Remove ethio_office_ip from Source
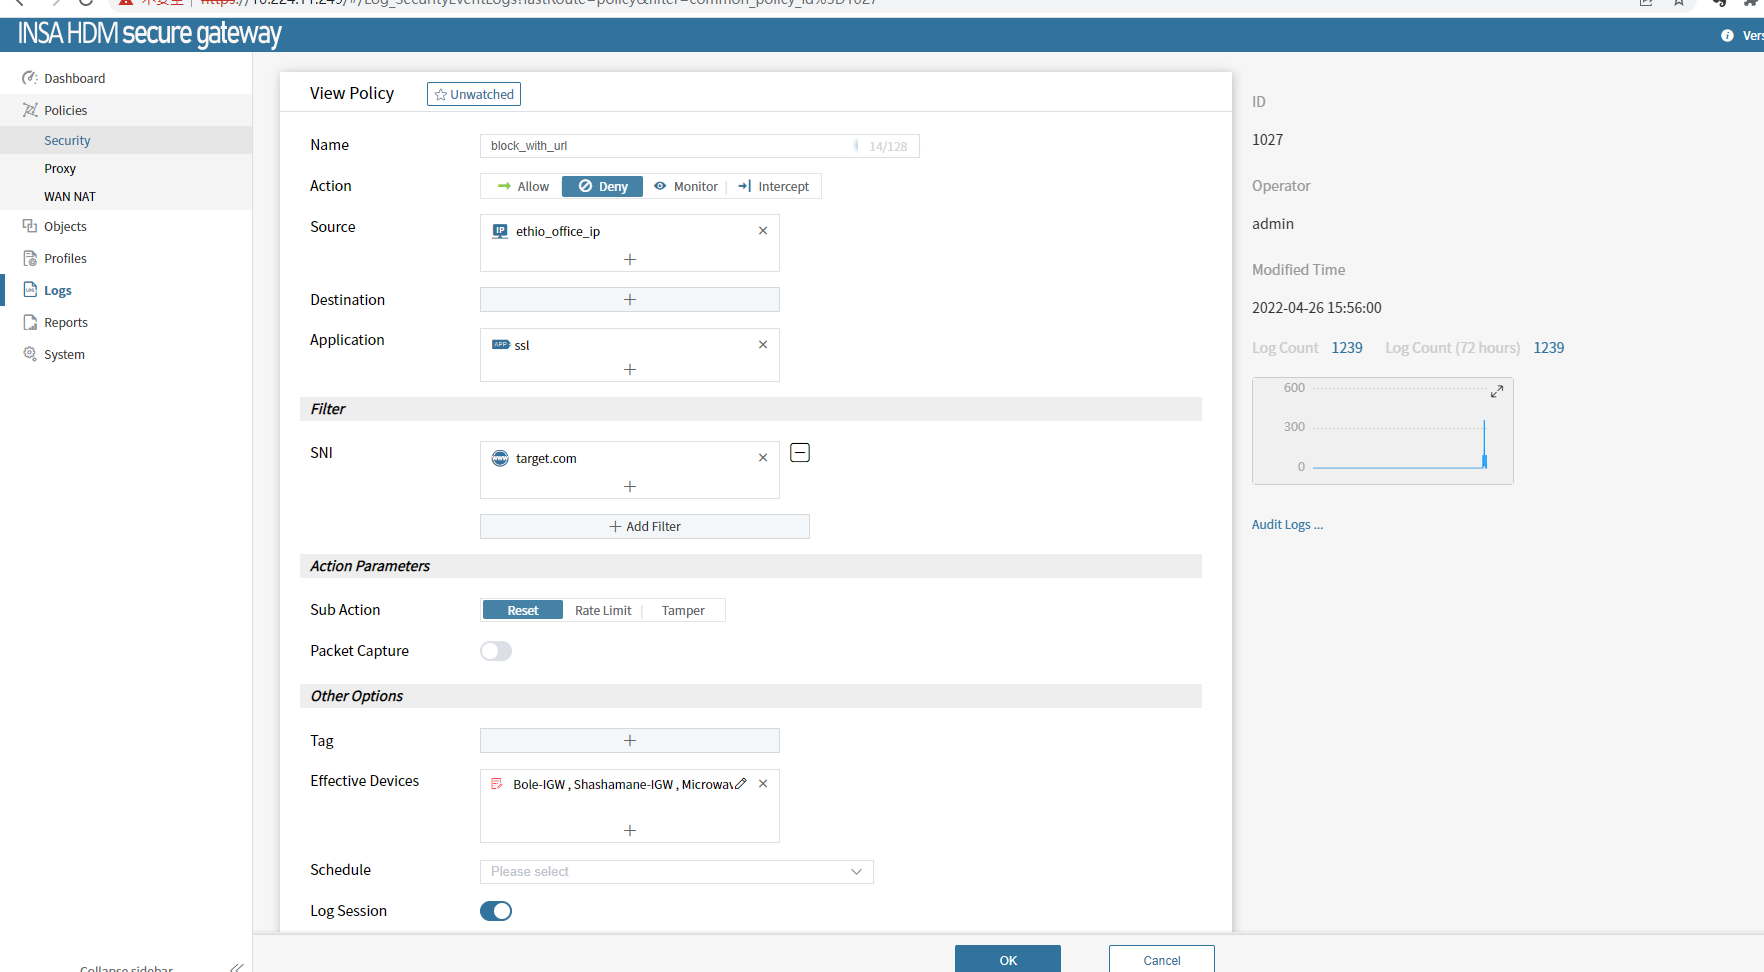 pos(763,231)
